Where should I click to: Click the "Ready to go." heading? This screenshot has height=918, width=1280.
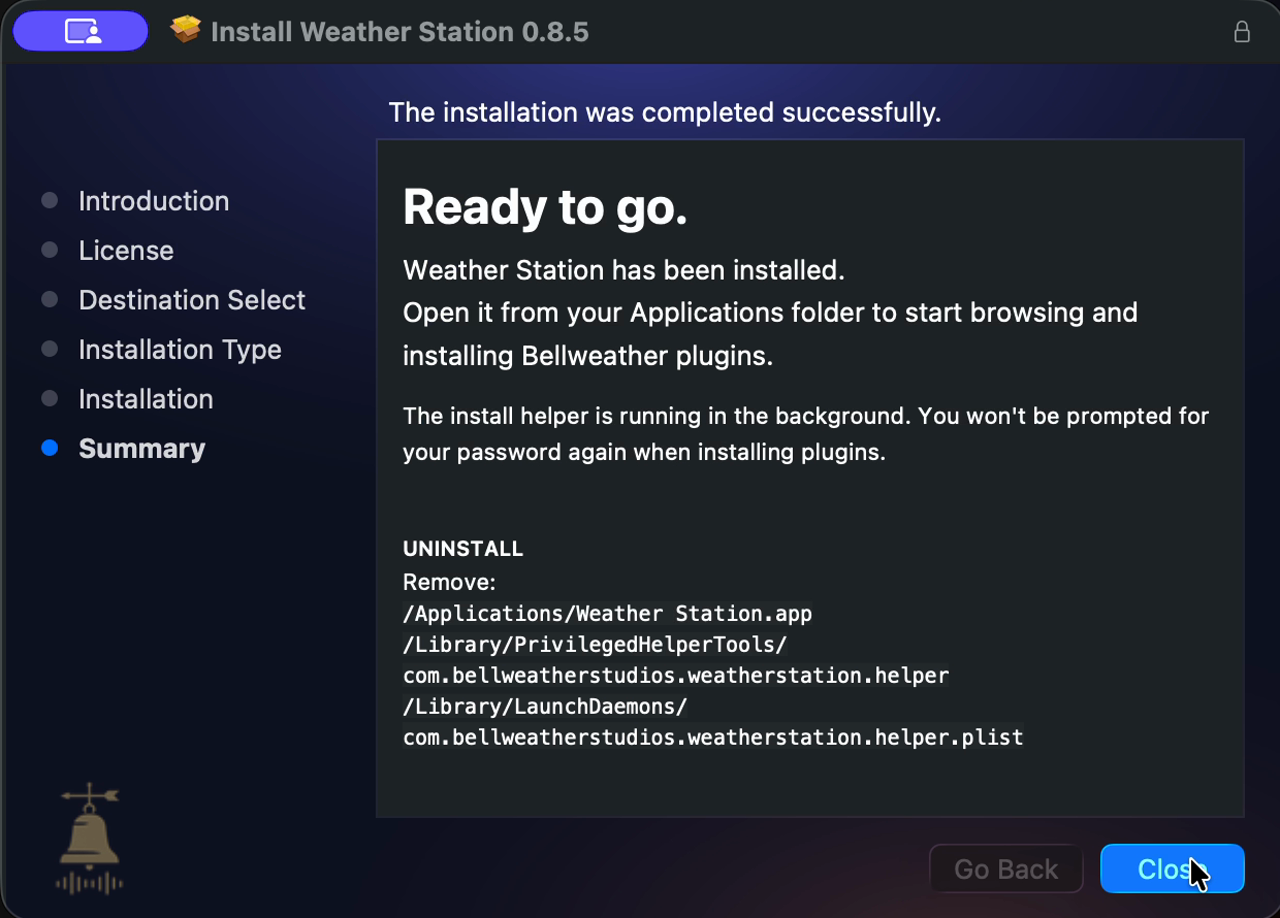[x=545, y=207]
